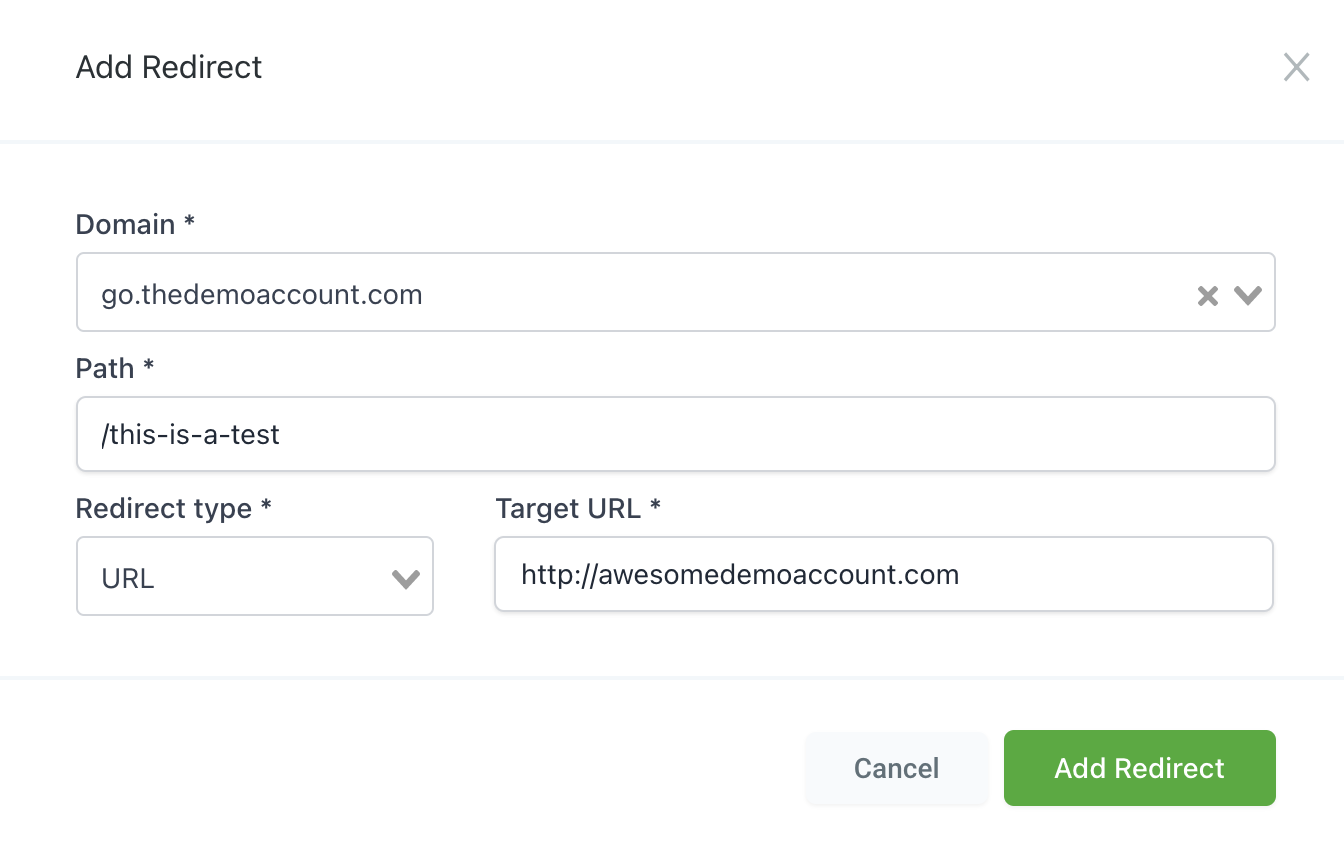This screenshot has height=846, width=1344.
Task: Click the Redirect type field label
Action: (x=164, y=508)
